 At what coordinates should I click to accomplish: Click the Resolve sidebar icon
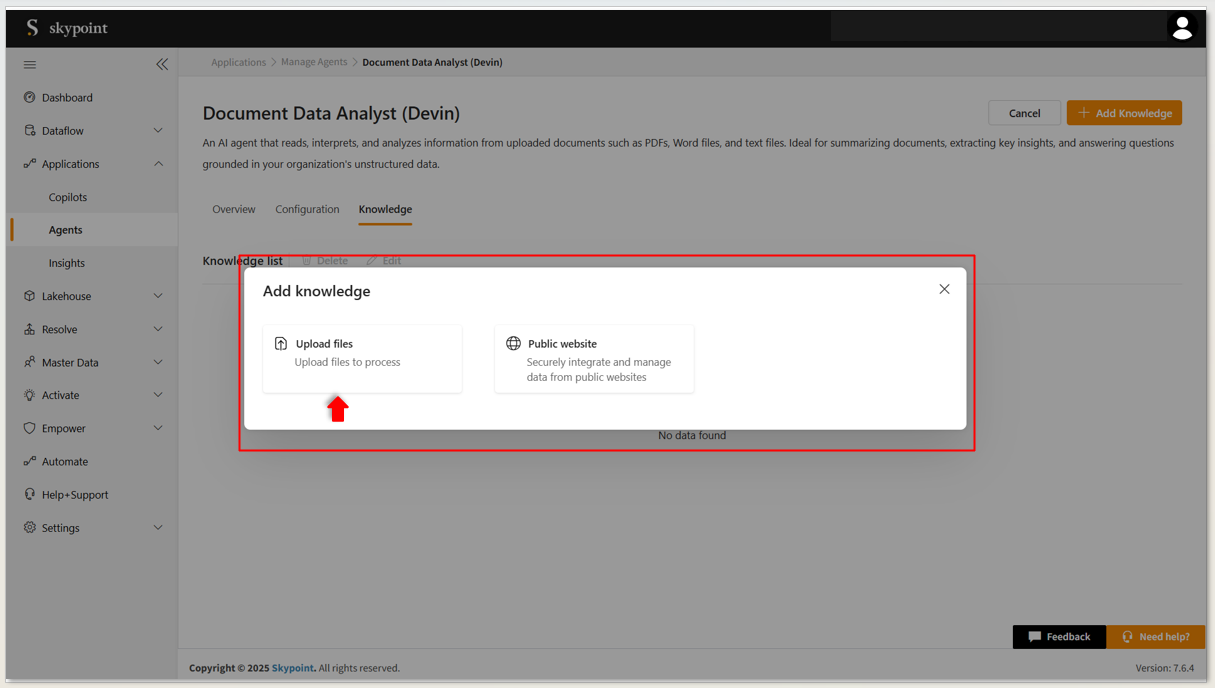pyautogui.click(x=30, y=329)
